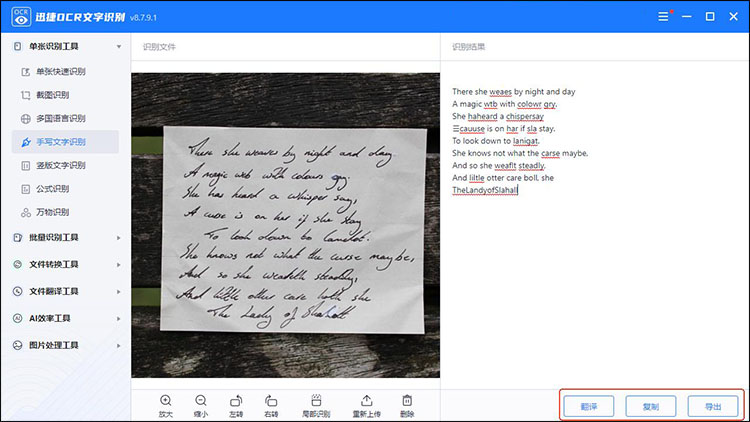Click the line 'There she weaes by night and day'
Viewport: 750px width, 422px height.
point(514,91)
